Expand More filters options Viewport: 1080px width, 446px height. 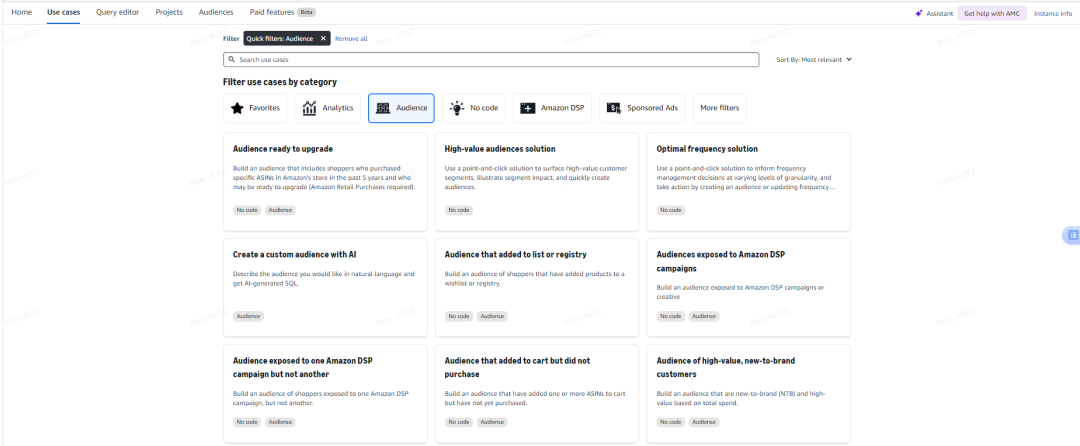pyautogui.click(x=720, y=108)
